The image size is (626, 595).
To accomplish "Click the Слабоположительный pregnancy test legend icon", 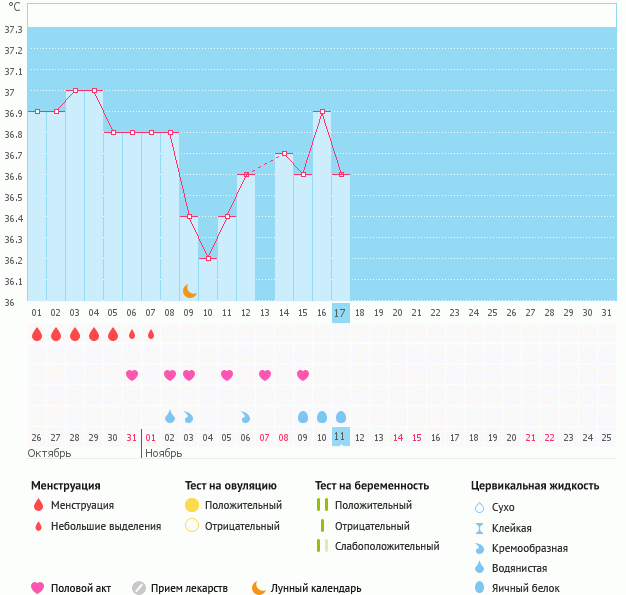I will pyautogui.click(x=321, y=546).
